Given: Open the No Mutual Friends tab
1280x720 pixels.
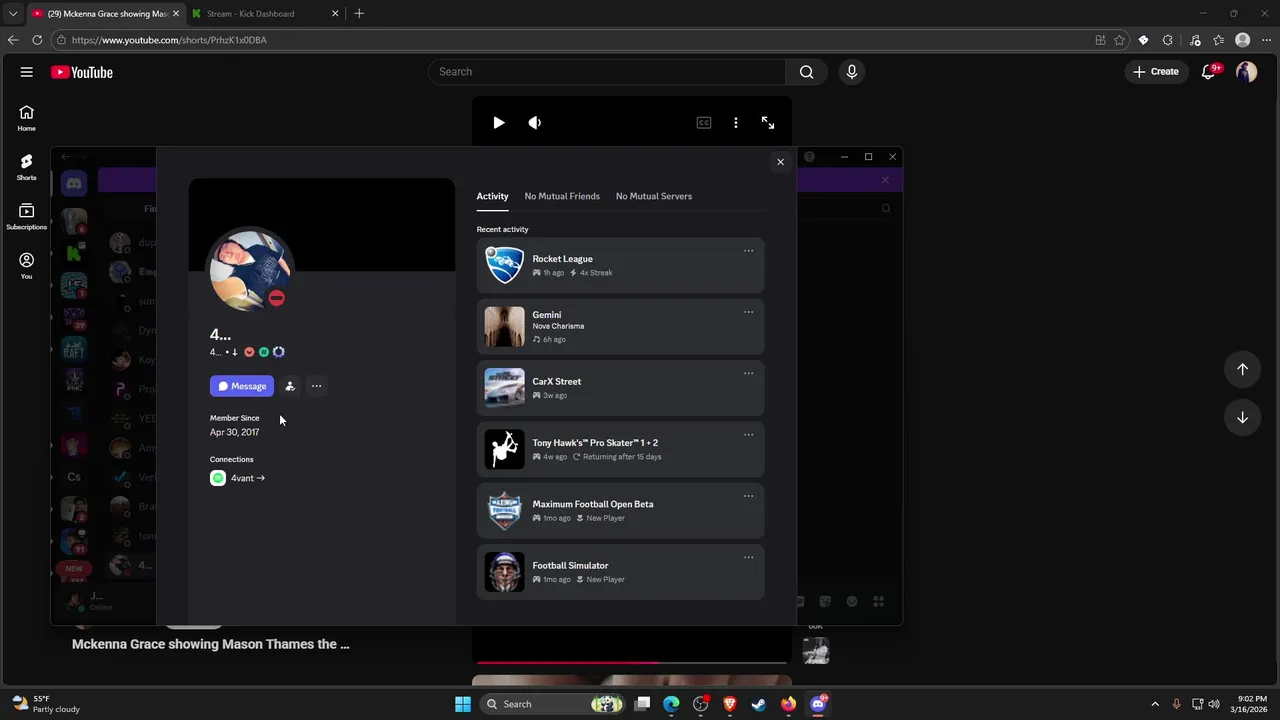Looking at the screenshot, I should point(562,196).
